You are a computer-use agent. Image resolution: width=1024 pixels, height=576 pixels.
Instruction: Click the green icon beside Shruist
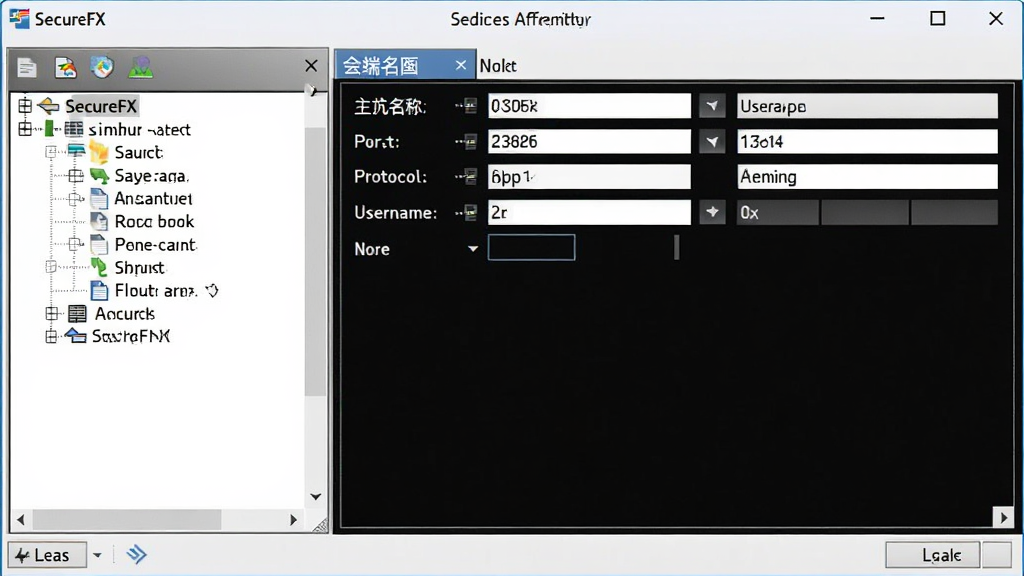[99, 267]
